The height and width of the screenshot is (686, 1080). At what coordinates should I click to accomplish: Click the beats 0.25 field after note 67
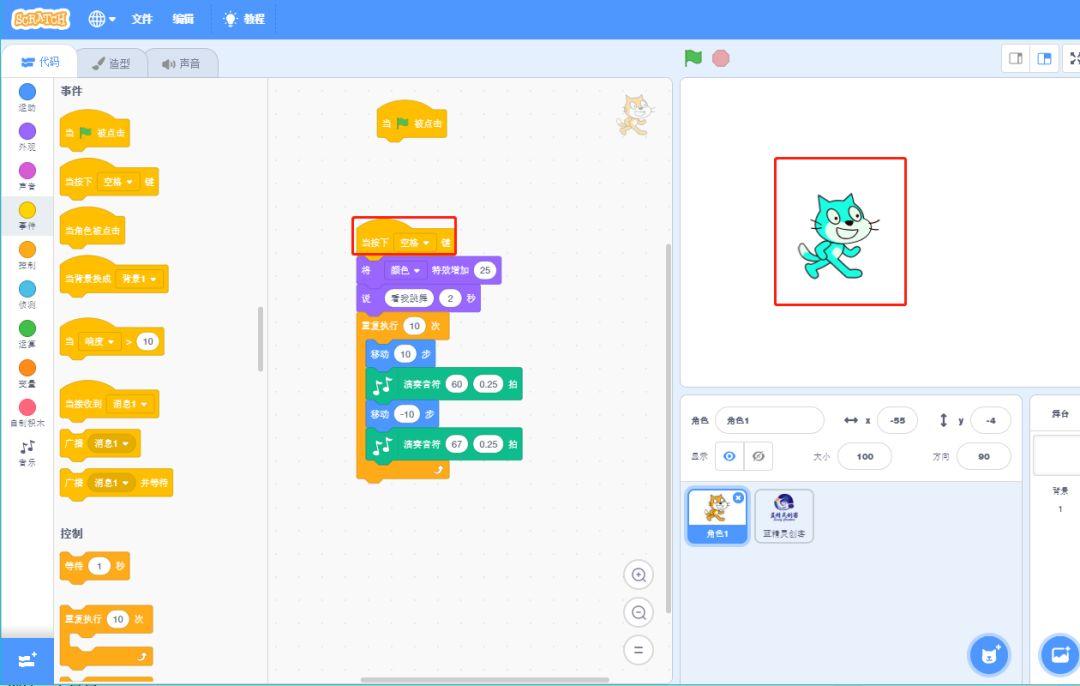tap(488, 444)
